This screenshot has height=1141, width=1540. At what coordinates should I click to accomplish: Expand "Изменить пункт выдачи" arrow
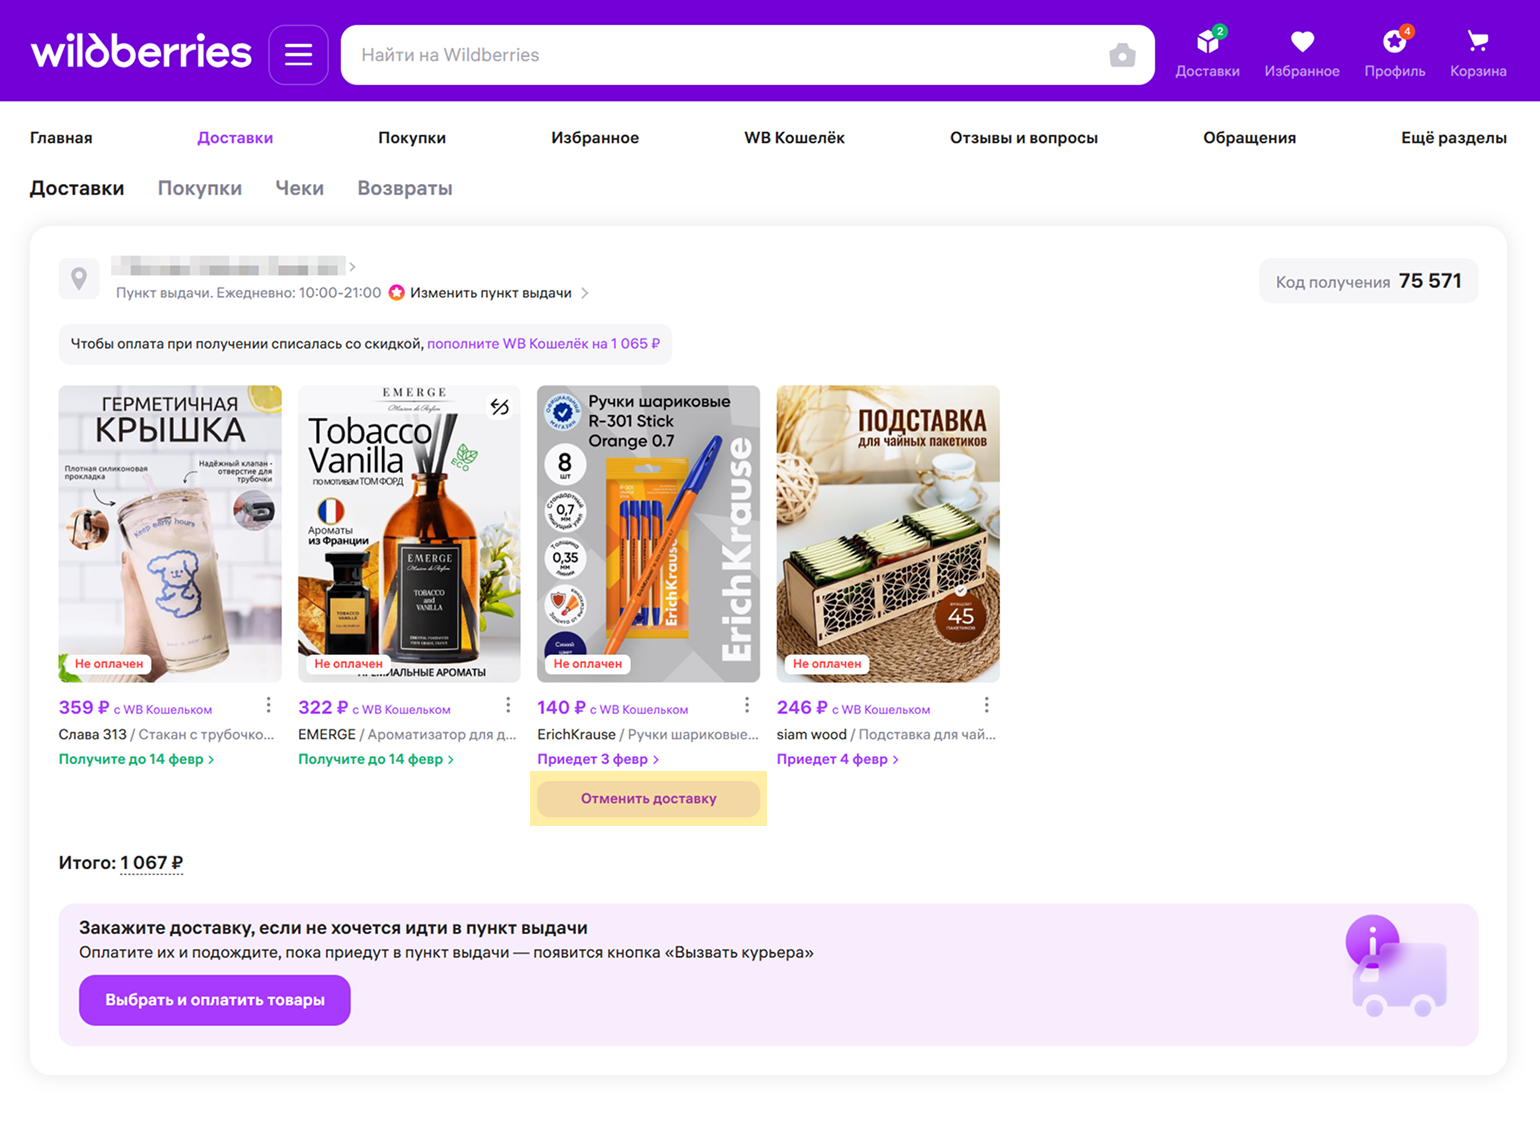[x=585, y=293]
